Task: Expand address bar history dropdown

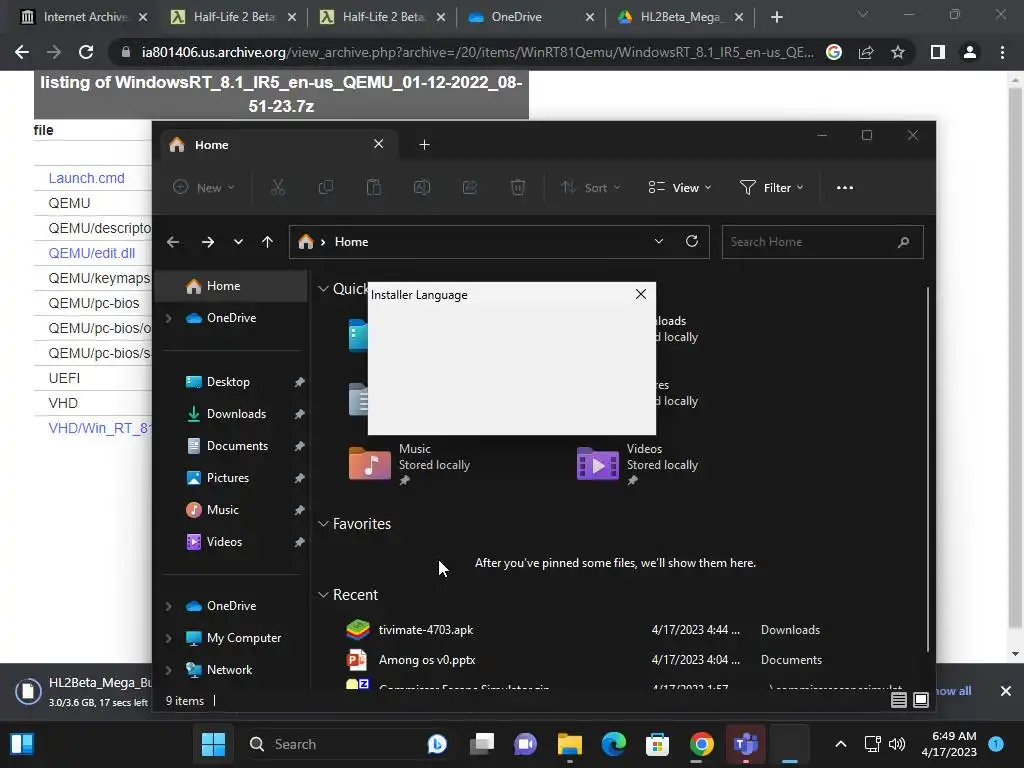Action: point(659,242)
